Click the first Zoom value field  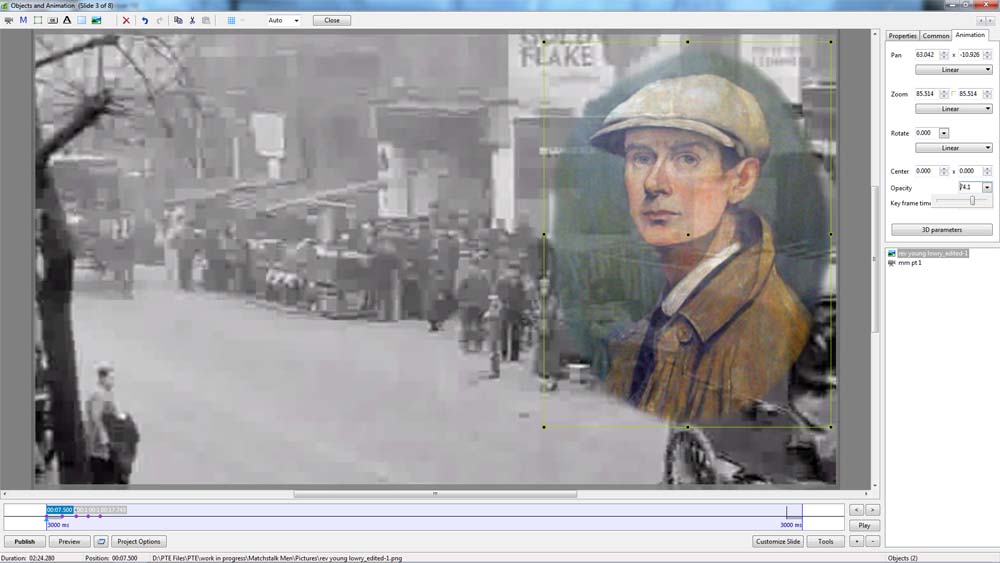(x=926, y=94)
